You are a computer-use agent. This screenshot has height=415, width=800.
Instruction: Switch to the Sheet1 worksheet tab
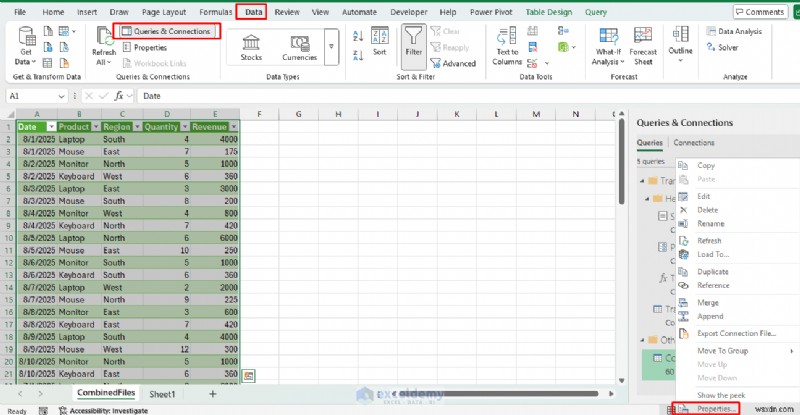[162, 394]
